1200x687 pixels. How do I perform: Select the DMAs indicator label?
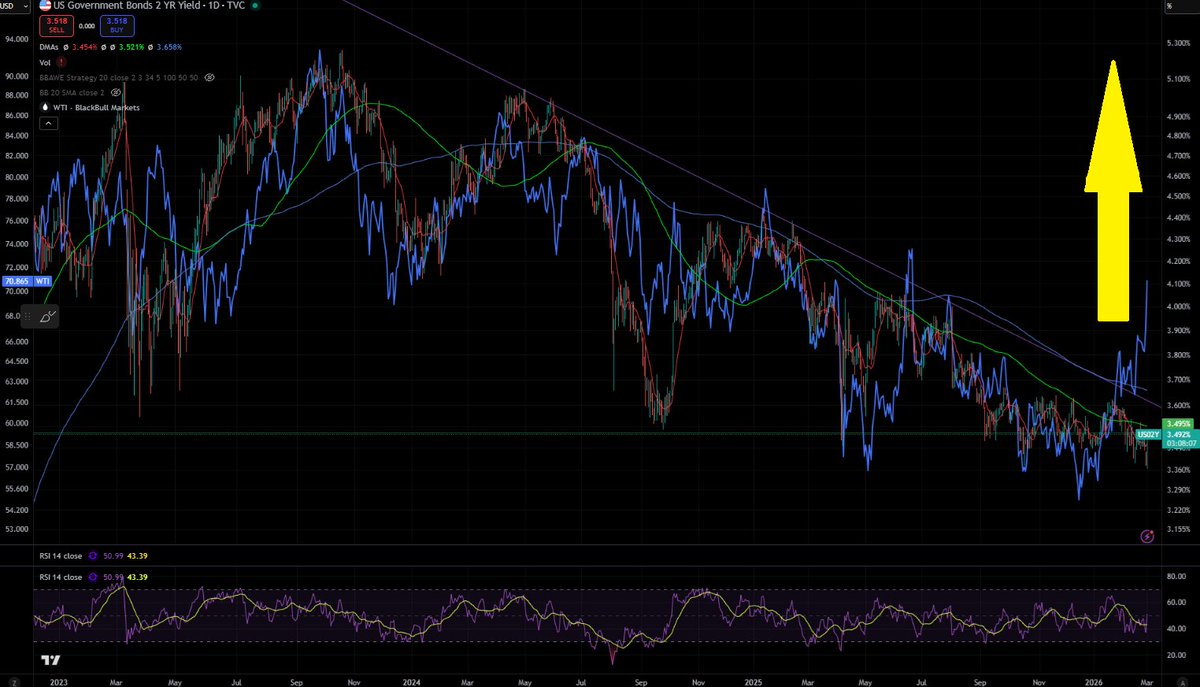[x=49, y=47]
